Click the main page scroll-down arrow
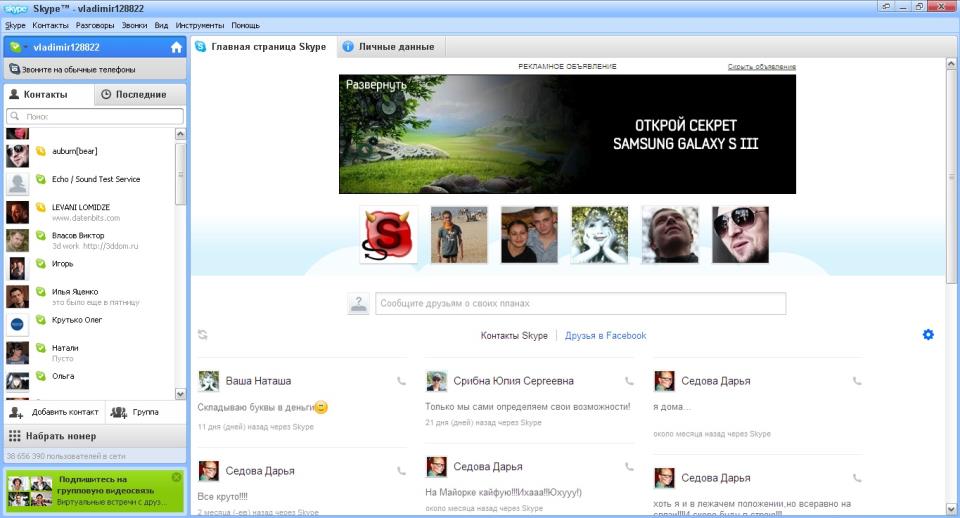Screen dimensions: 960x518 tap(951, 508)
